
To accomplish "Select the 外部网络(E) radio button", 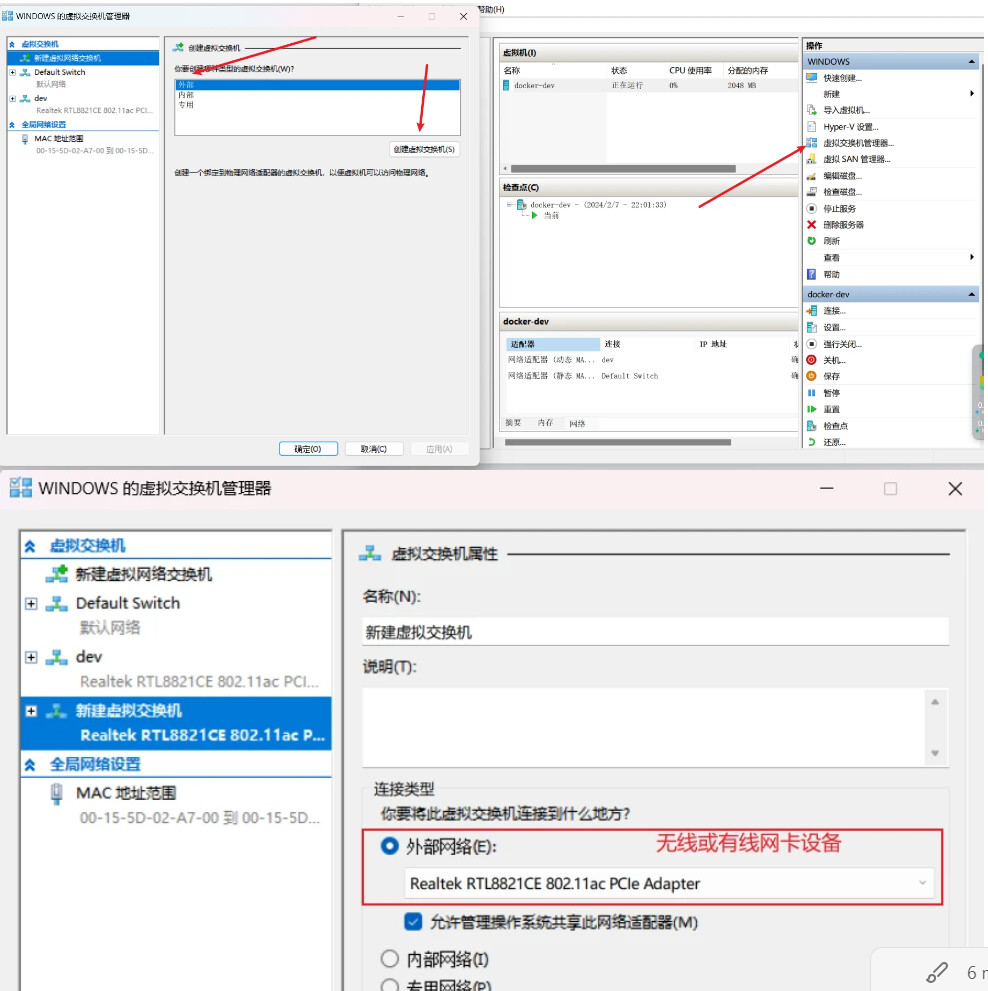I will coord(390,846).
